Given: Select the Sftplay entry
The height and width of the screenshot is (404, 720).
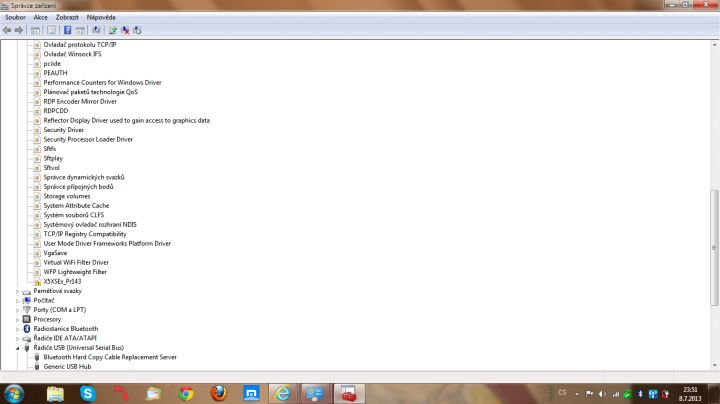Looking at the screenshot, I should 53,158.
